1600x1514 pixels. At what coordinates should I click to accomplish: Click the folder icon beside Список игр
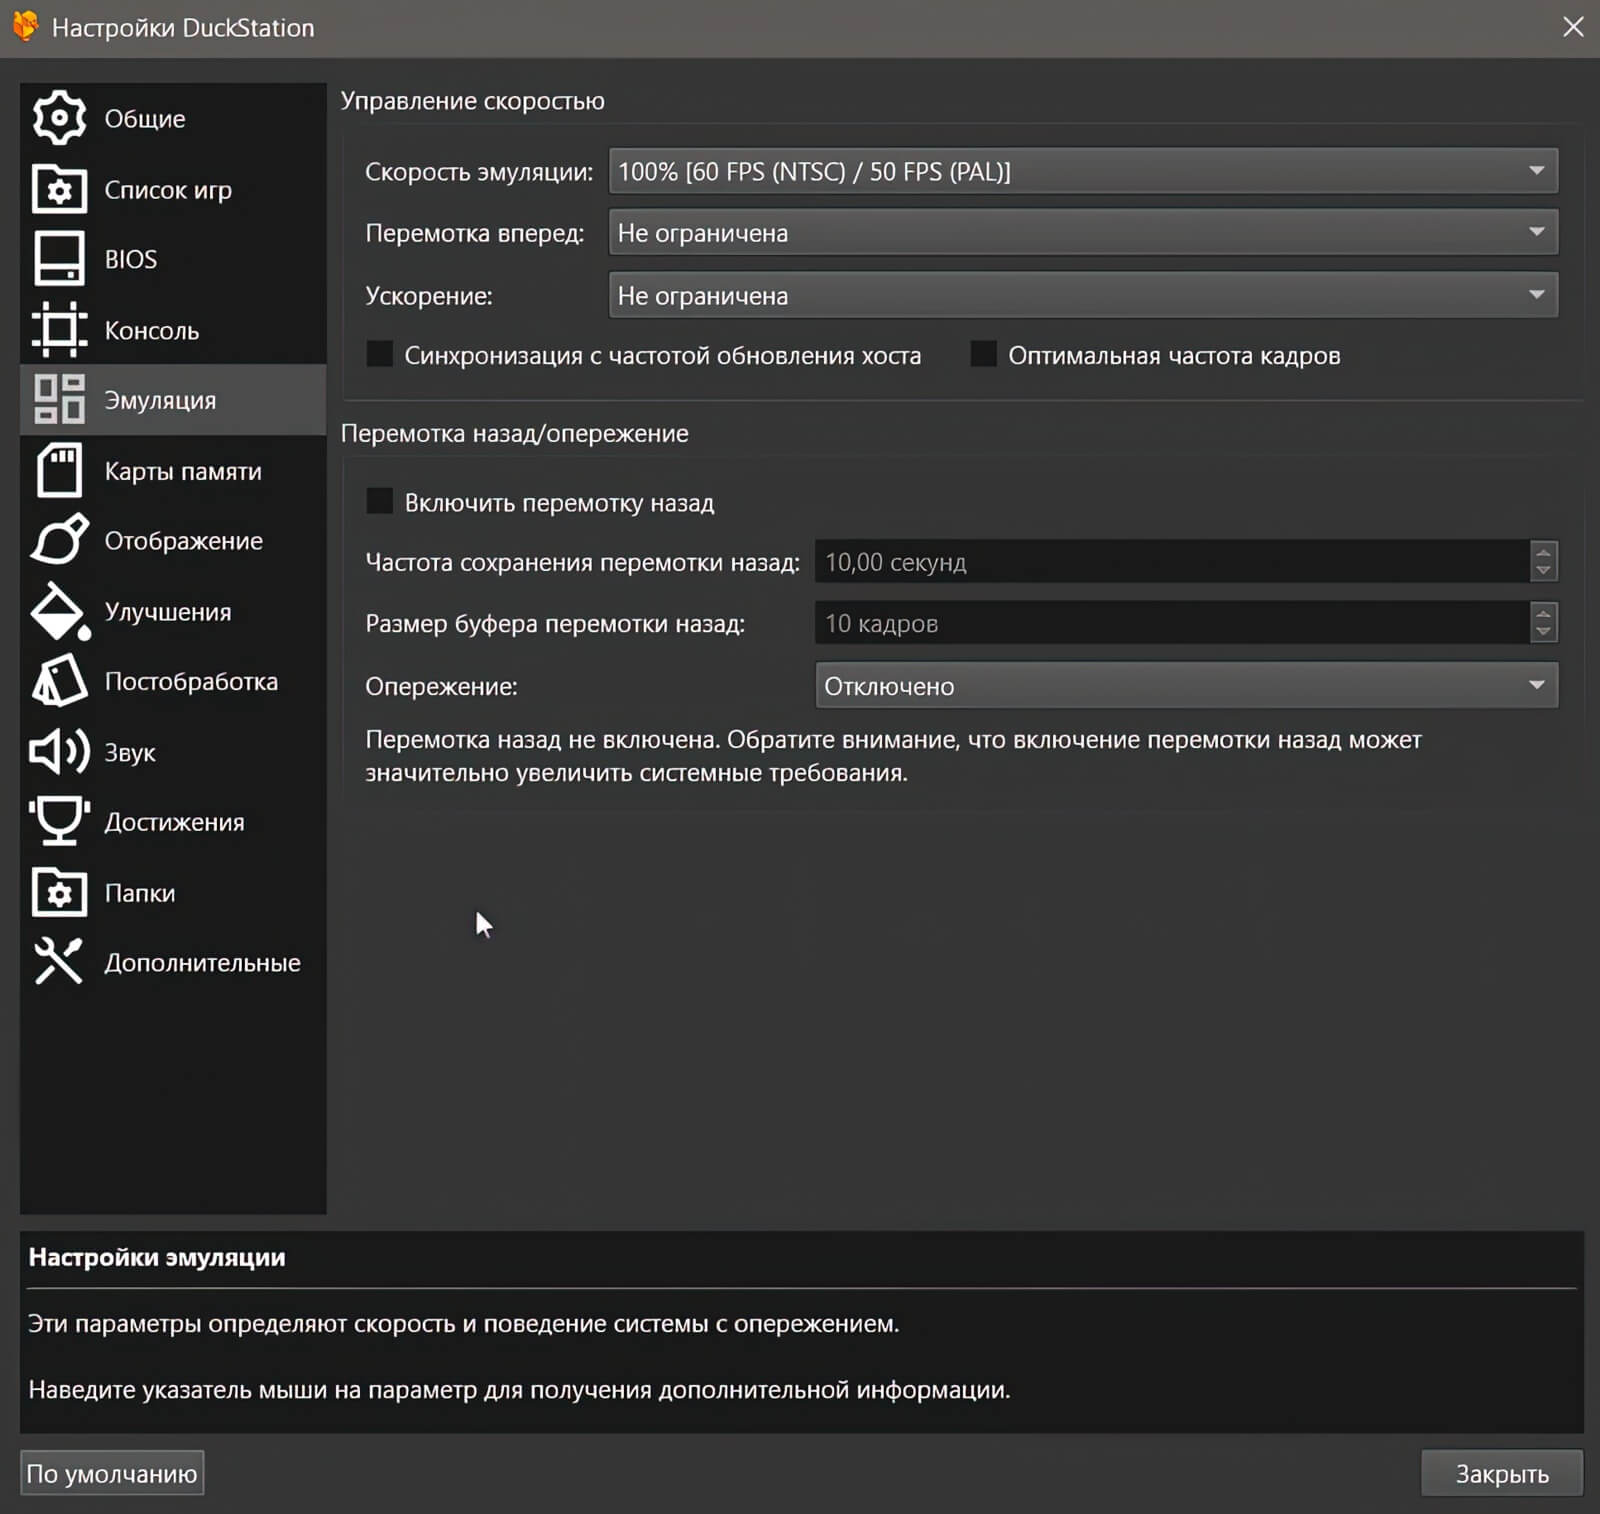point(59,189)
